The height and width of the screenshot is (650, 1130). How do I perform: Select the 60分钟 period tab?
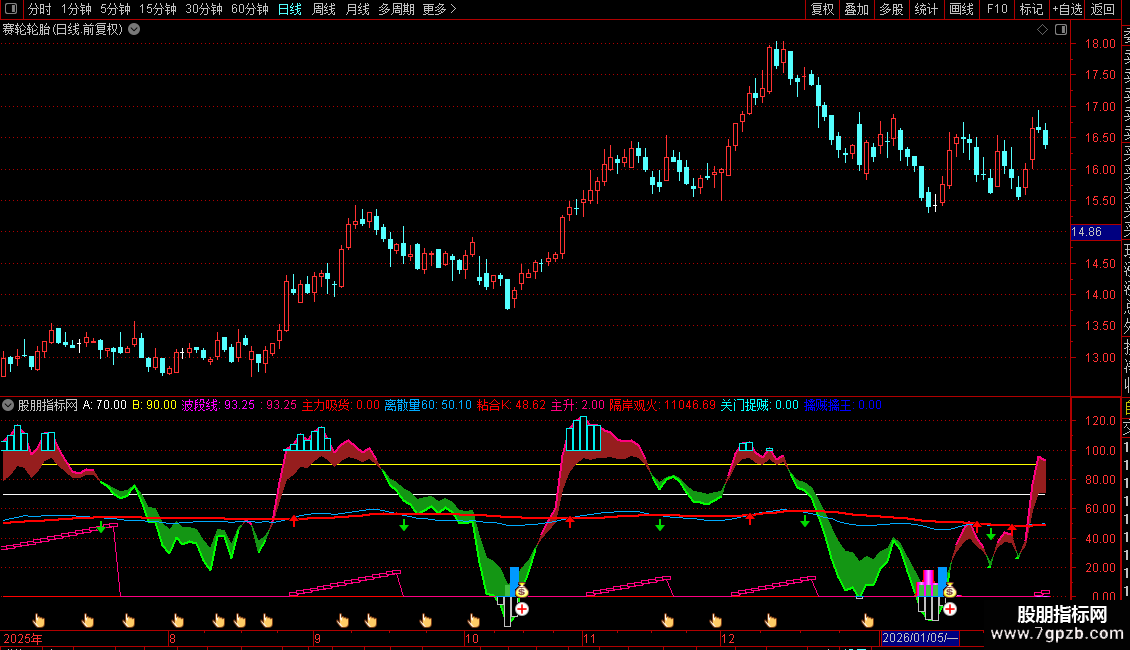249,9
